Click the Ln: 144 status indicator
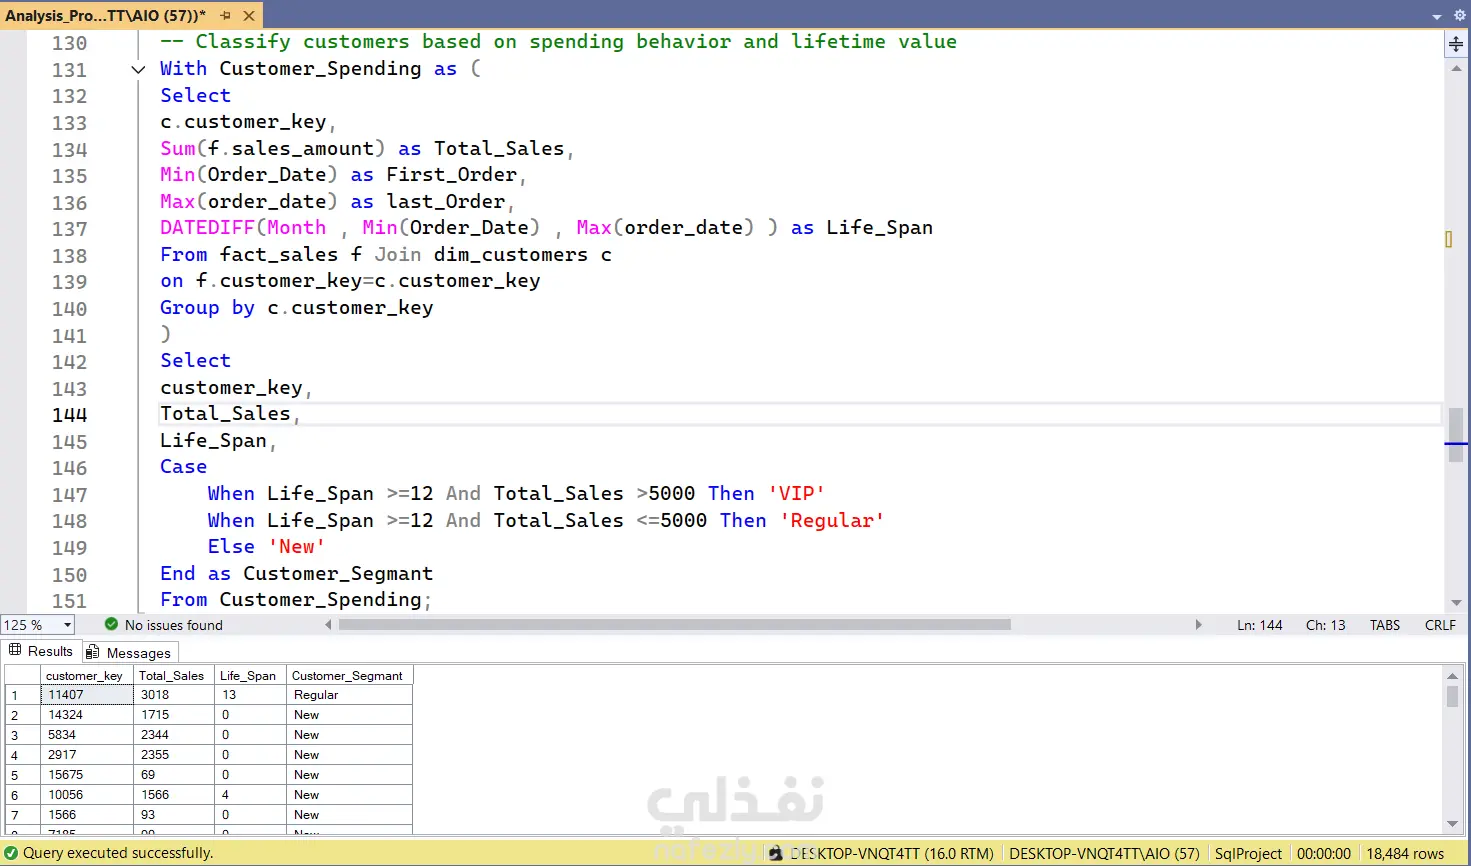The height and width of the screenshot is (866, 1471). 1259,625
